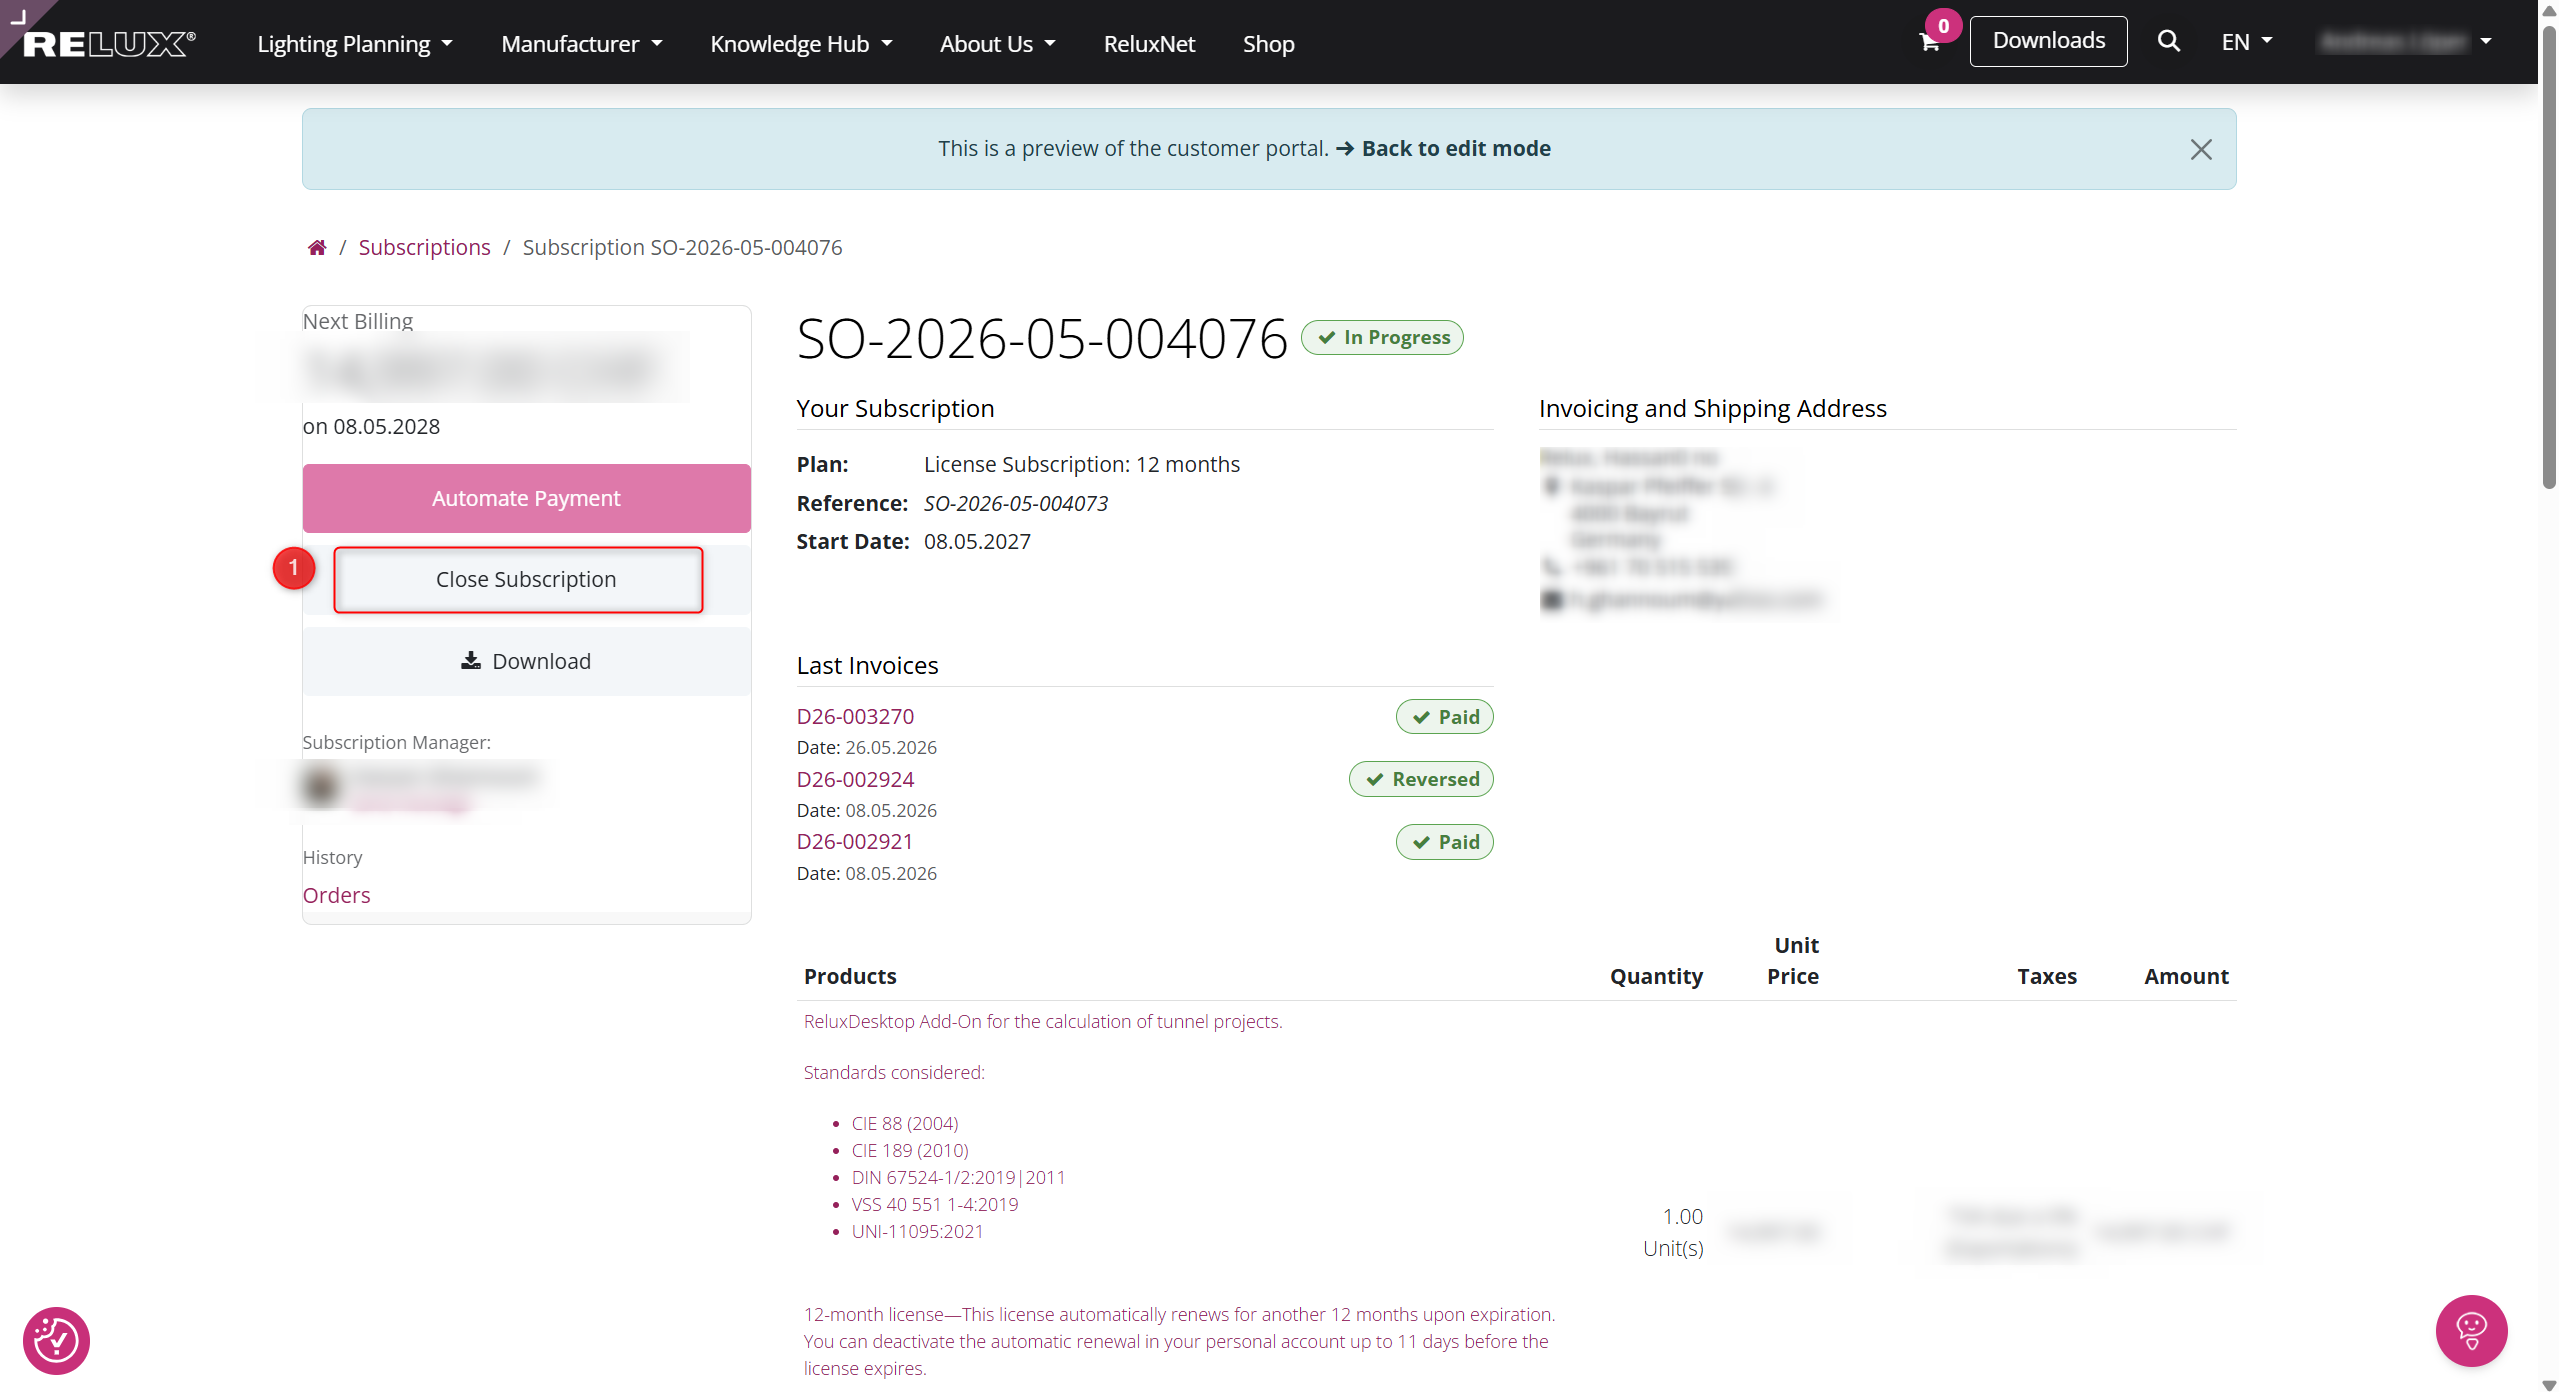Open invoice D26-002921
2559x1392 pixels.
855,841
